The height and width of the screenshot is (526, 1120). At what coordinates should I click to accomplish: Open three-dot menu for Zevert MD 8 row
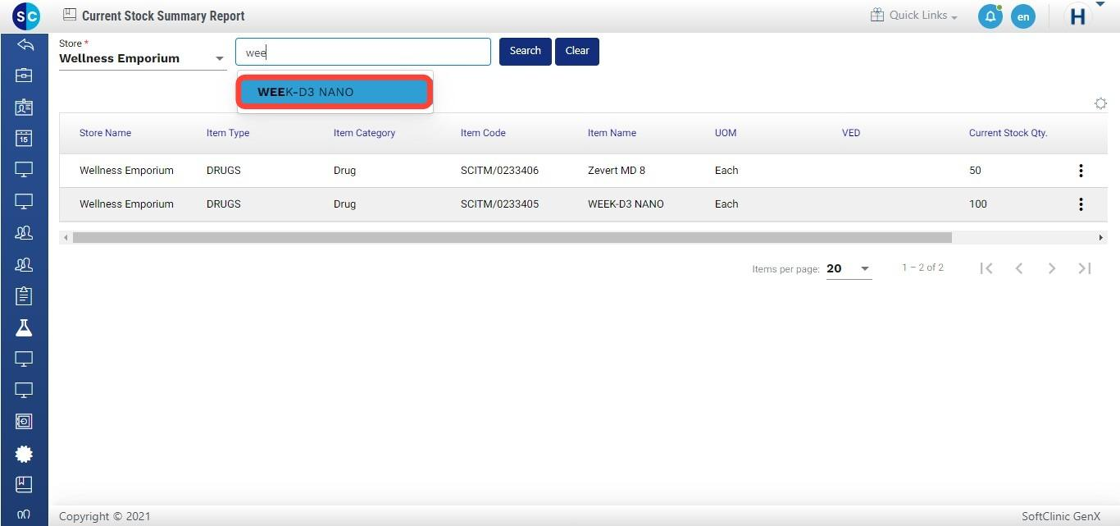tap(1080, 171)
